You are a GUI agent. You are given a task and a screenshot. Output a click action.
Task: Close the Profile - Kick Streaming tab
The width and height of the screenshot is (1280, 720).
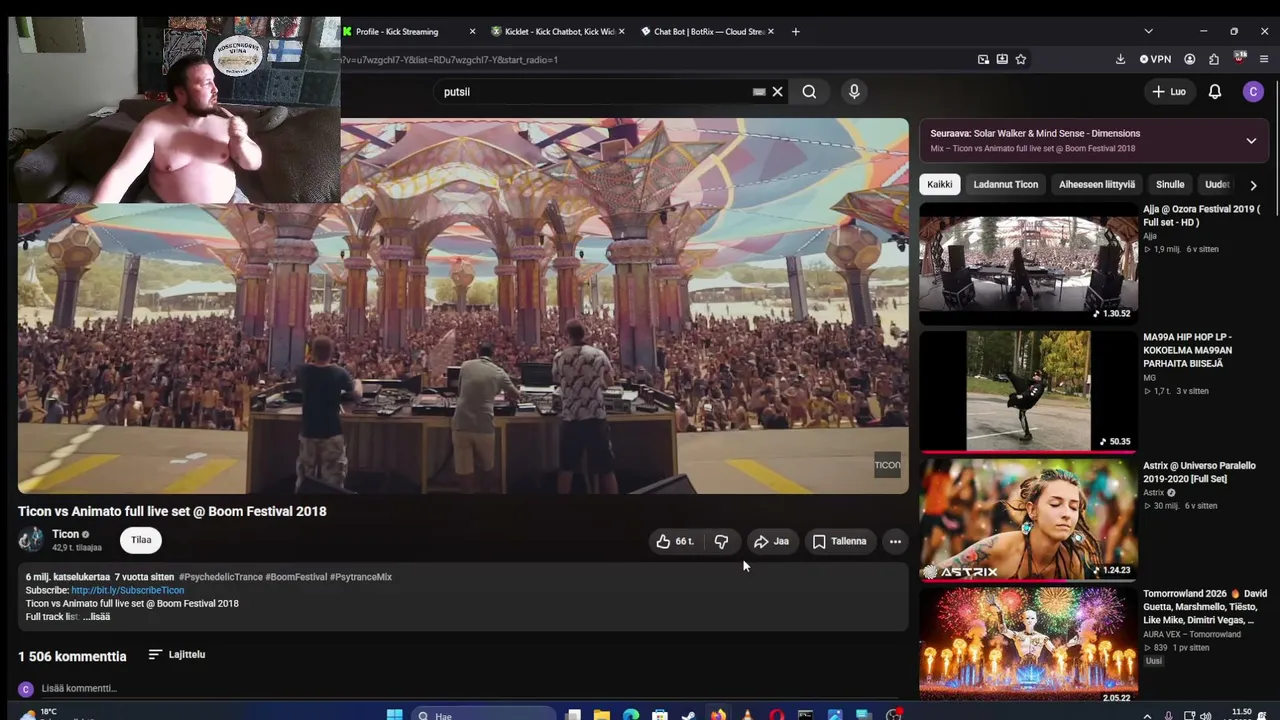[472, 31]
